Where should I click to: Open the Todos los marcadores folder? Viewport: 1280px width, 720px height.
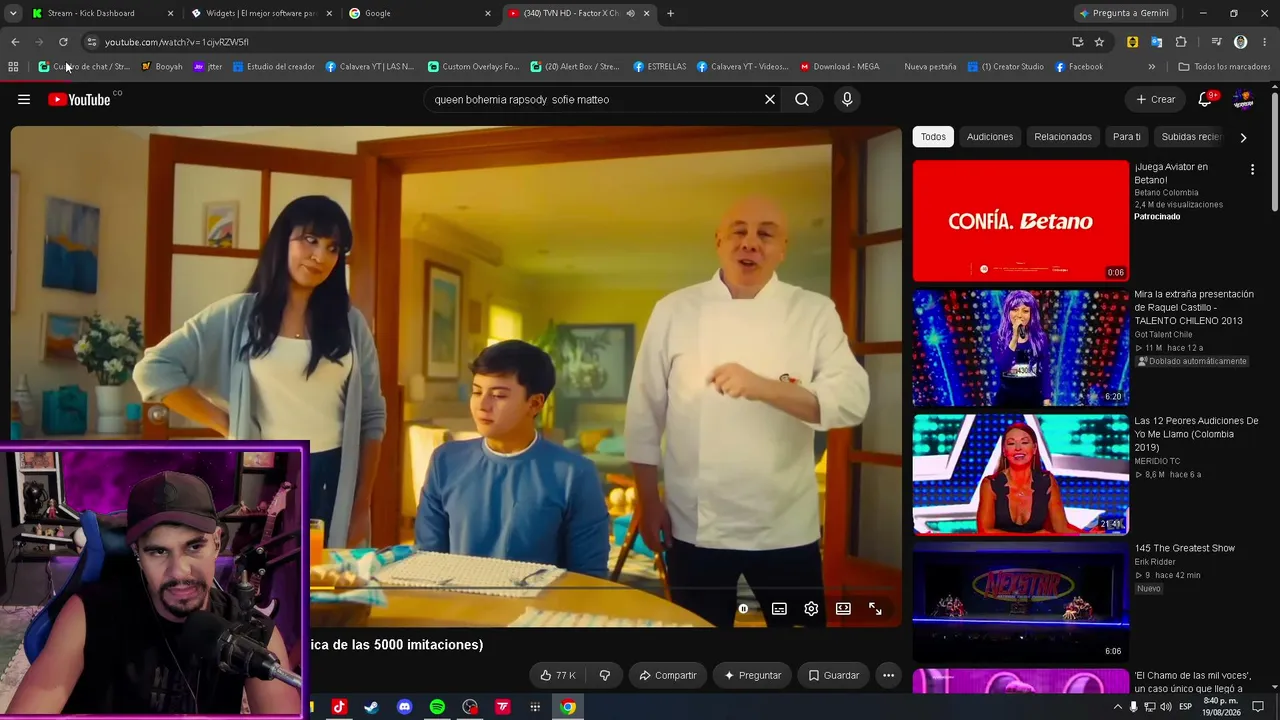(1224, 67)
